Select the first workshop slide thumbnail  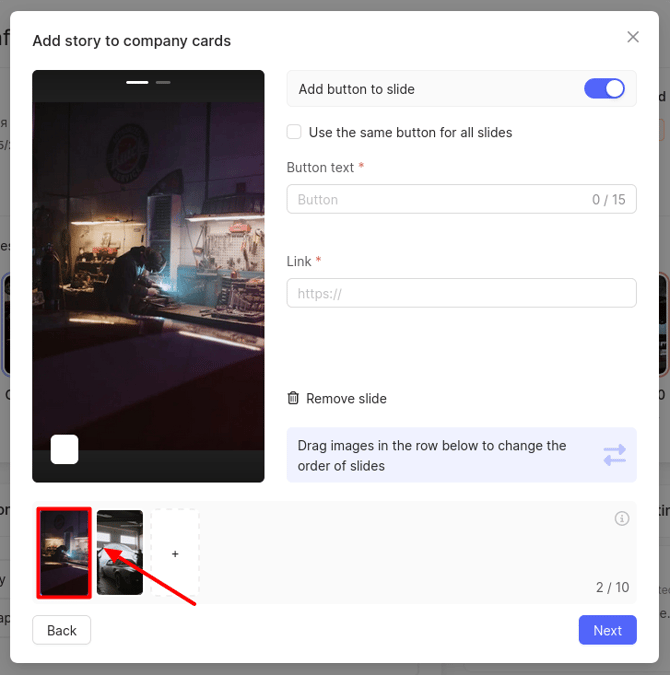tap(64, 553)
